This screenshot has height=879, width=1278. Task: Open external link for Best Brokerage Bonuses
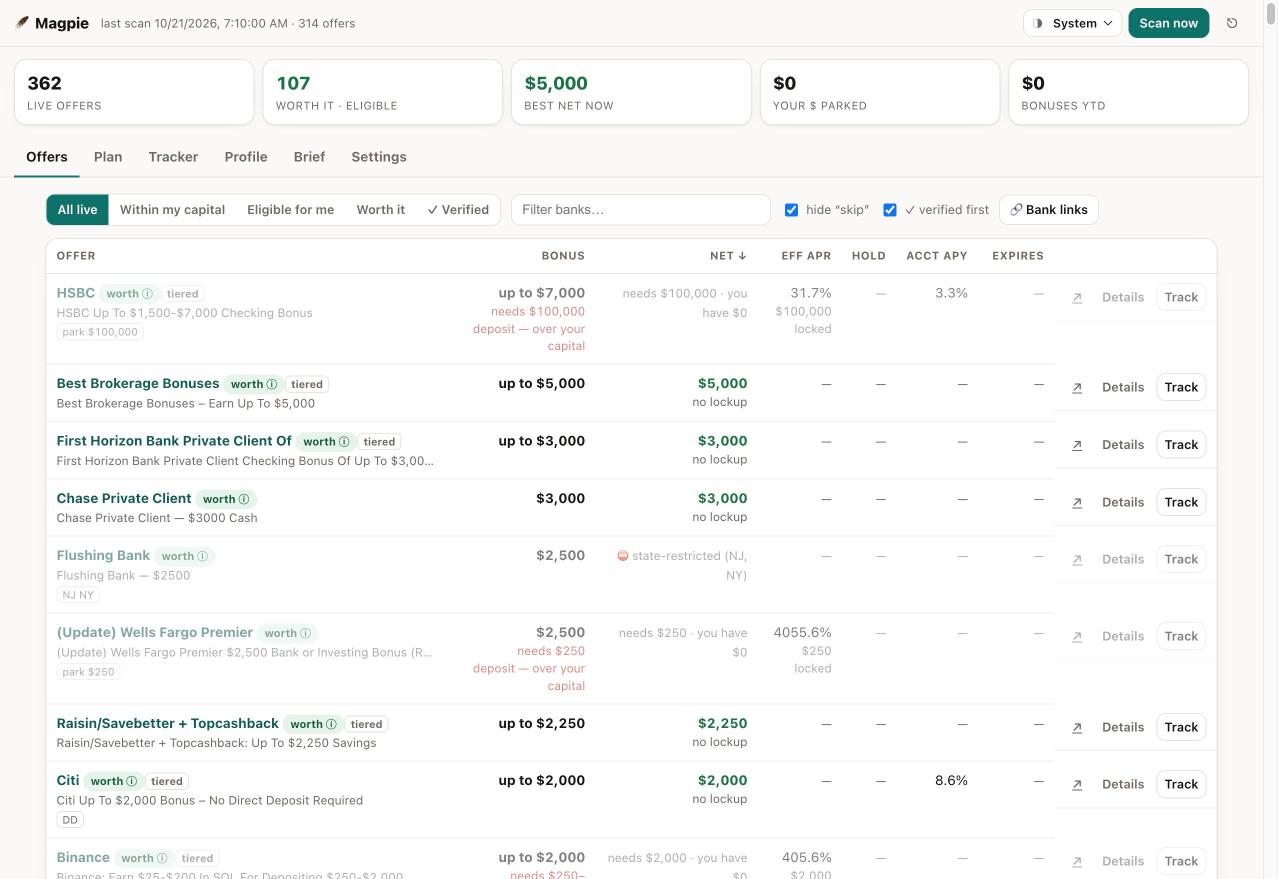(x=1077, y=388)
